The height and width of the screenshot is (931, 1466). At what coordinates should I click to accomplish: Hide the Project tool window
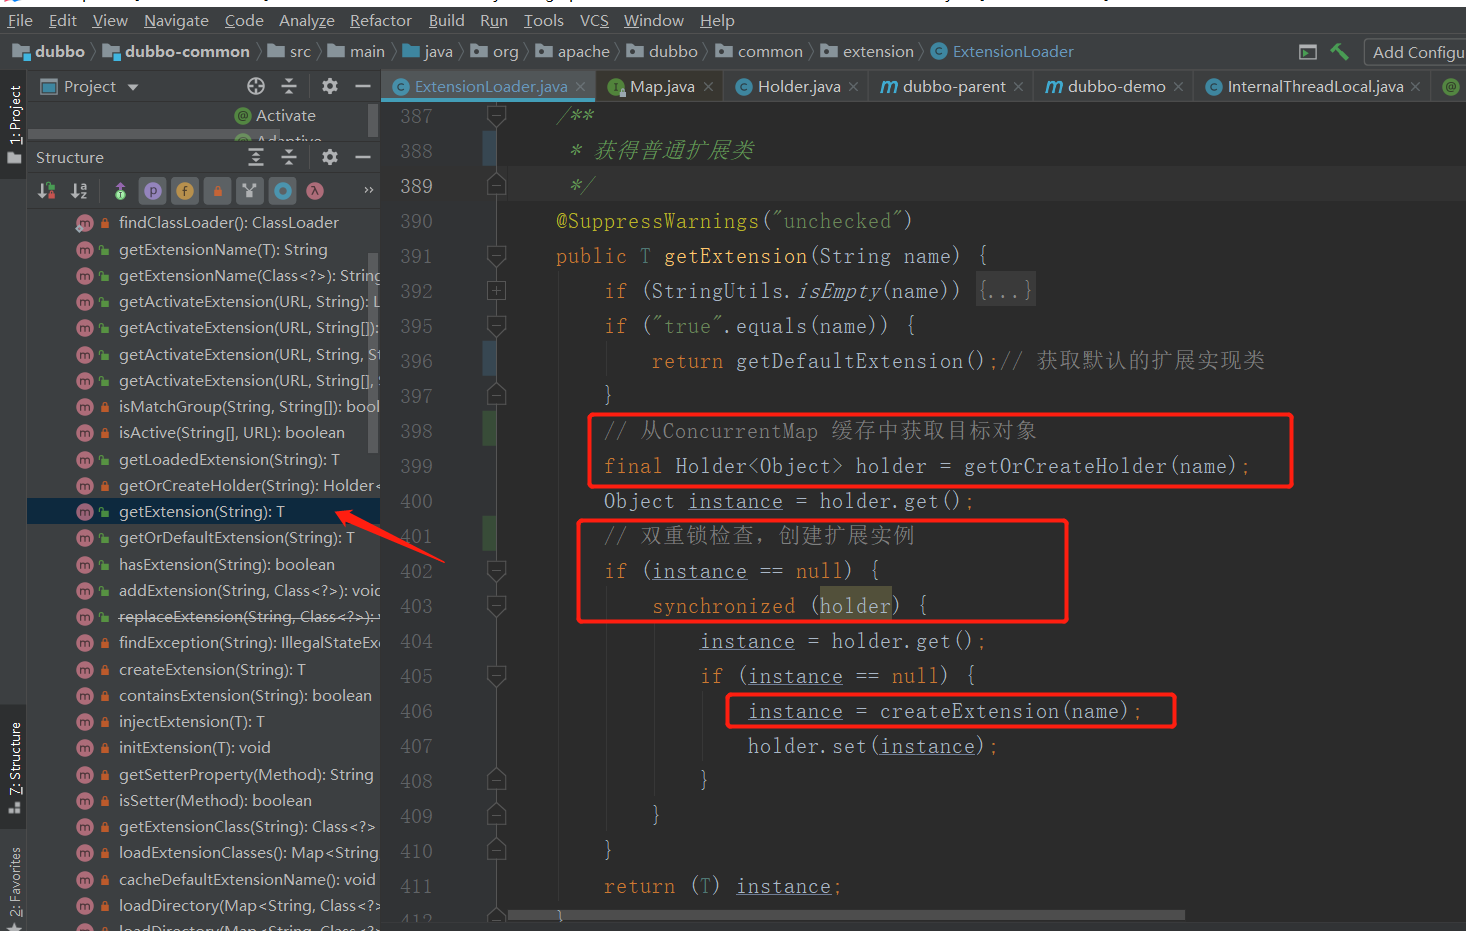pyautogui.click(x=363, y=86)
